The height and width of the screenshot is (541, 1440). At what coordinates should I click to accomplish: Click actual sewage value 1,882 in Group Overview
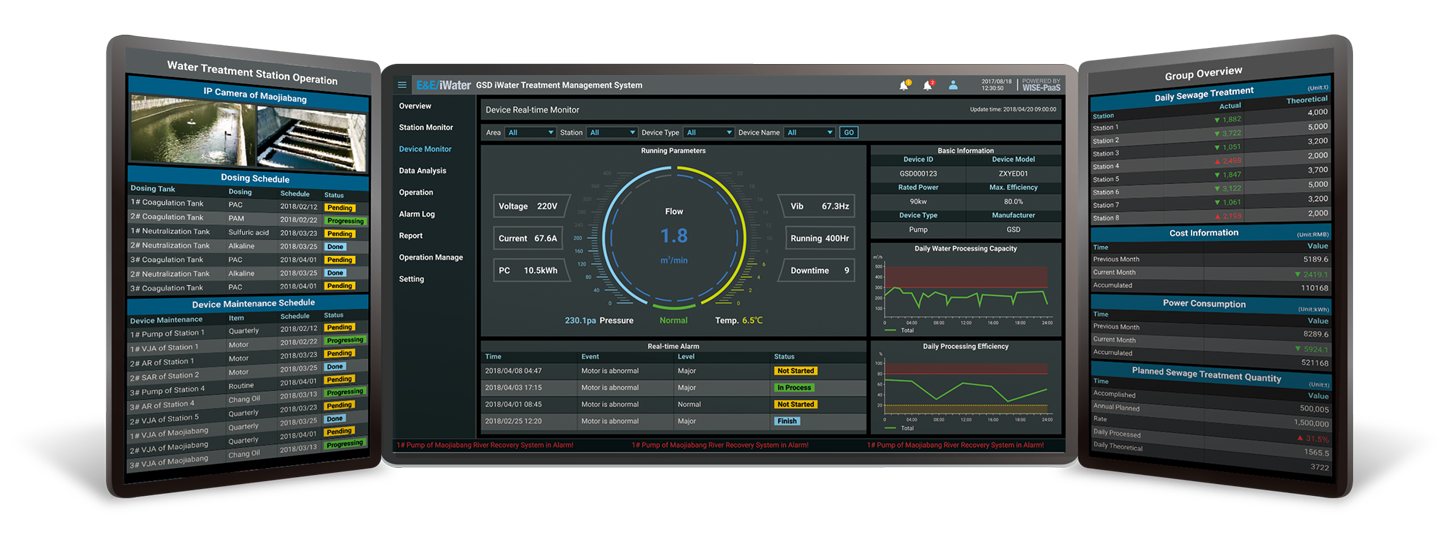pyautogui.click(x=1228, y=120)
